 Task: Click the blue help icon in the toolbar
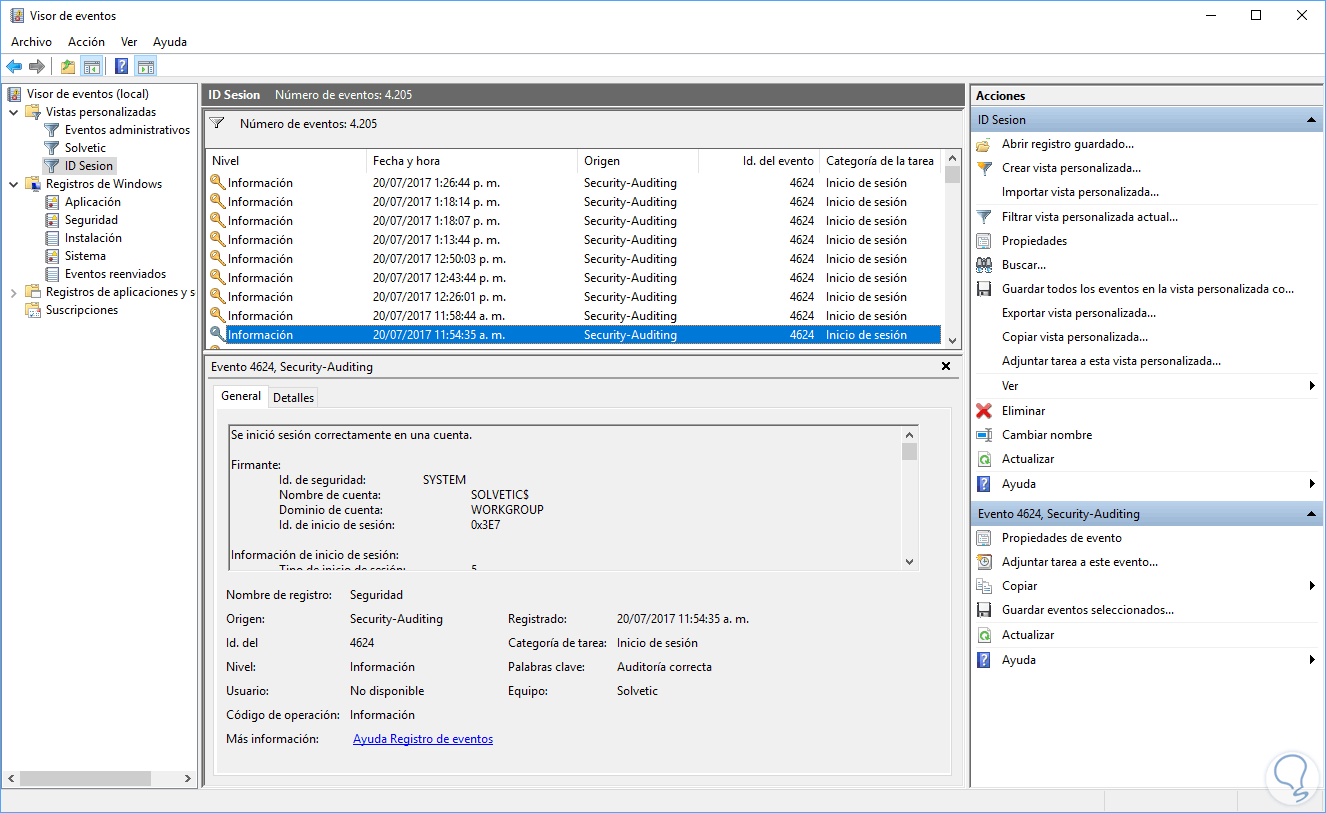pyautogui.click(x=121, y=67)
